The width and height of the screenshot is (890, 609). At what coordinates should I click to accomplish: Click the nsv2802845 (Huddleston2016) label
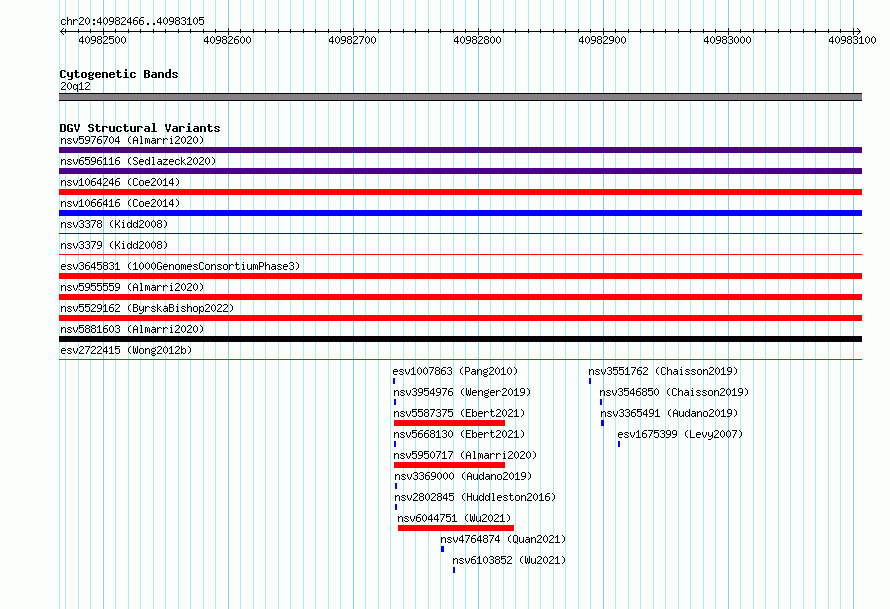point(475,497)
